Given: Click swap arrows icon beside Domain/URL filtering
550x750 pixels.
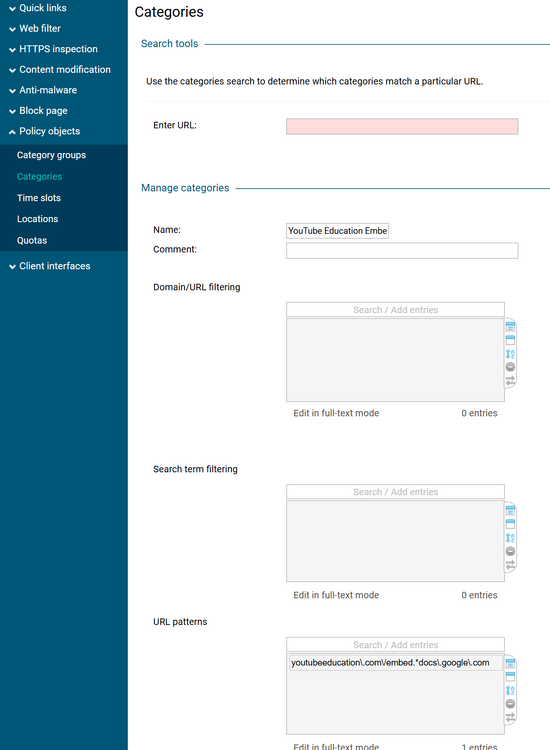Looking at the screenshot, I should [x=510, y=381].
